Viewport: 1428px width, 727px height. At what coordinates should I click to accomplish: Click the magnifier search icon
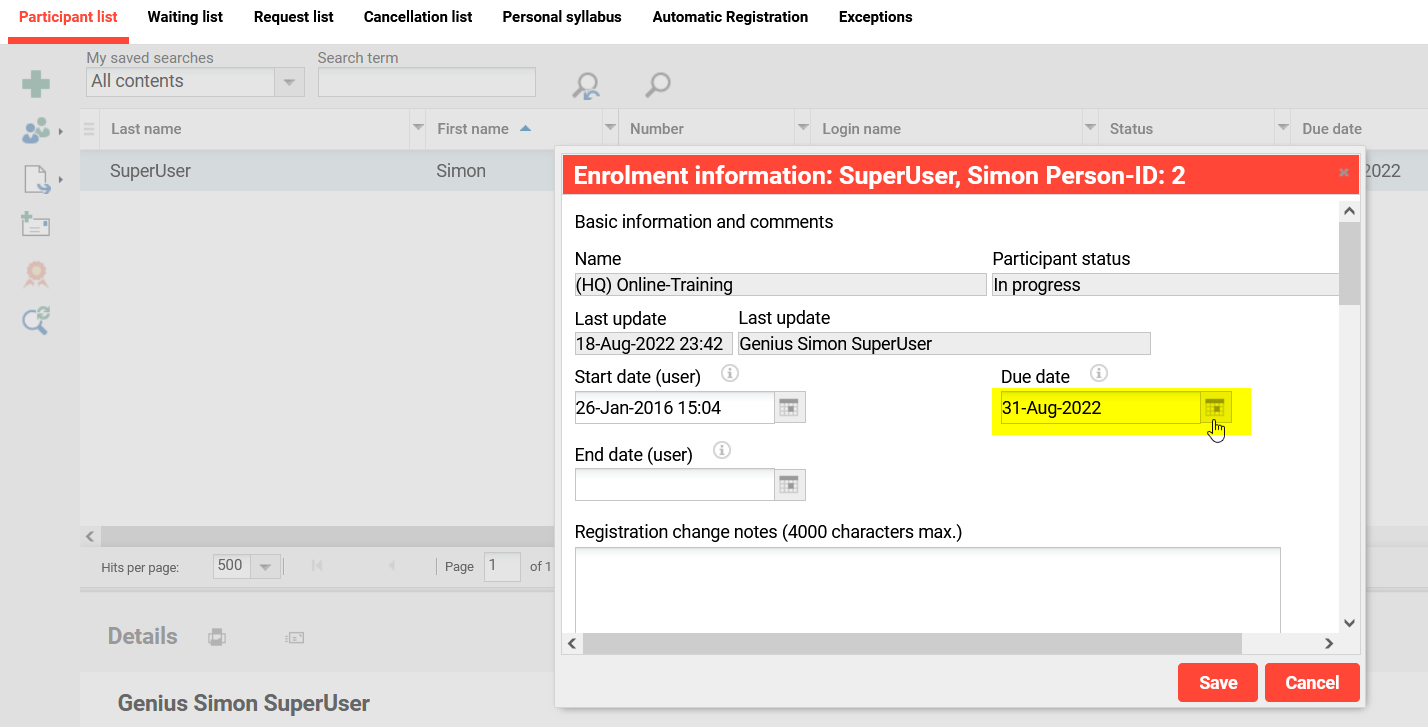(x=657, y=85)
